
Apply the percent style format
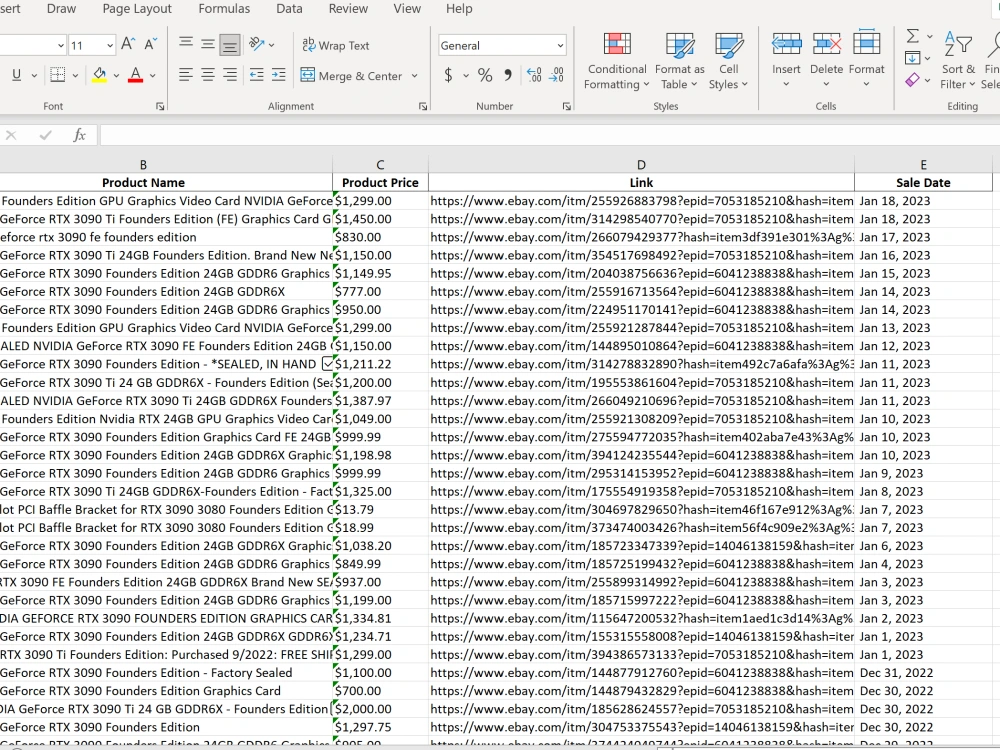pos(485,75)
